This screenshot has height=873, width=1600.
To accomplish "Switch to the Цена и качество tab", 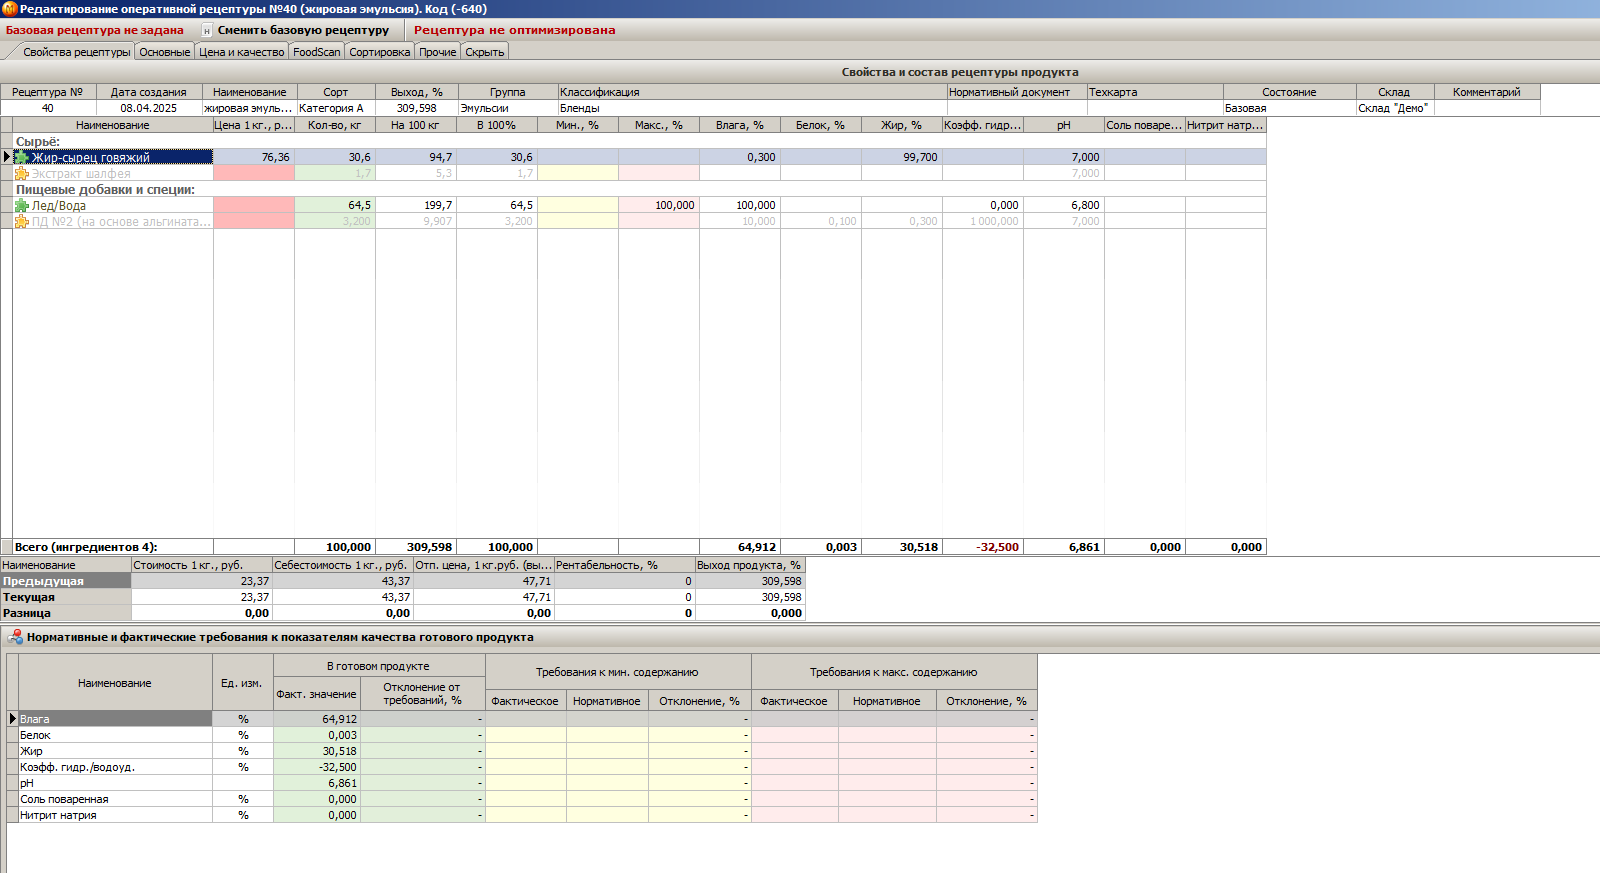I will [x=241, y=52].
